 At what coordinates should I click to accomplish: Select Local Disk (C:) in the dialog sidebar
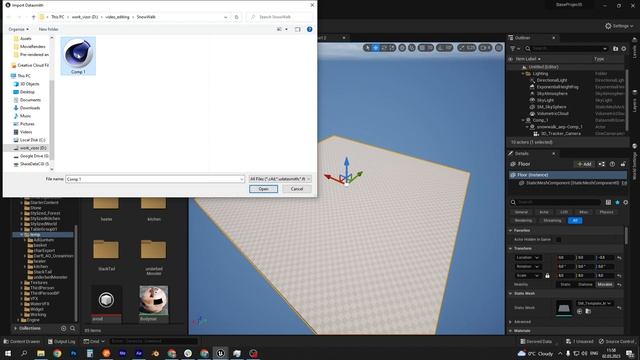pos(32,140)
